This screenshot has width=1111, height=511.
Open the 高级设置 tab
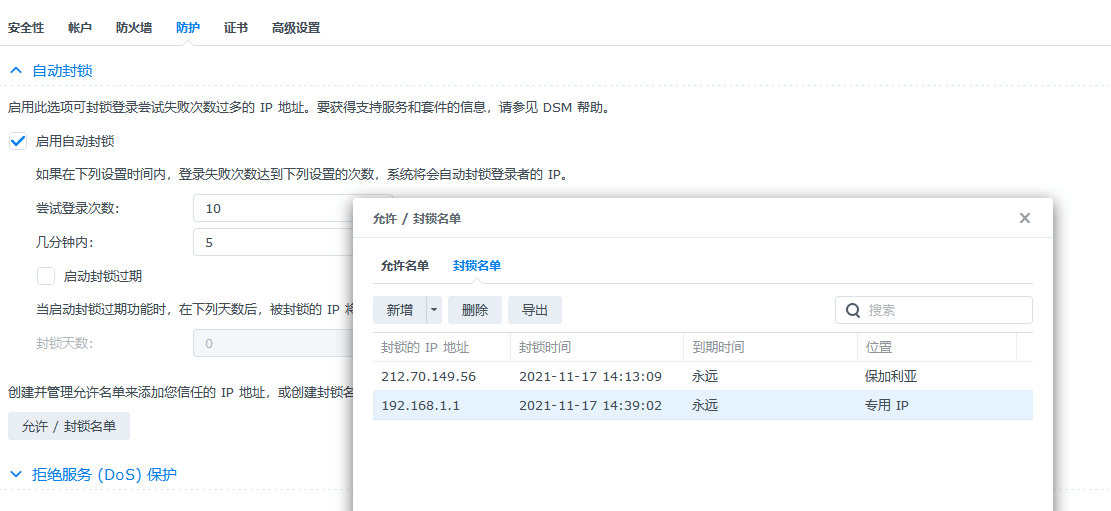click(296, 28)
